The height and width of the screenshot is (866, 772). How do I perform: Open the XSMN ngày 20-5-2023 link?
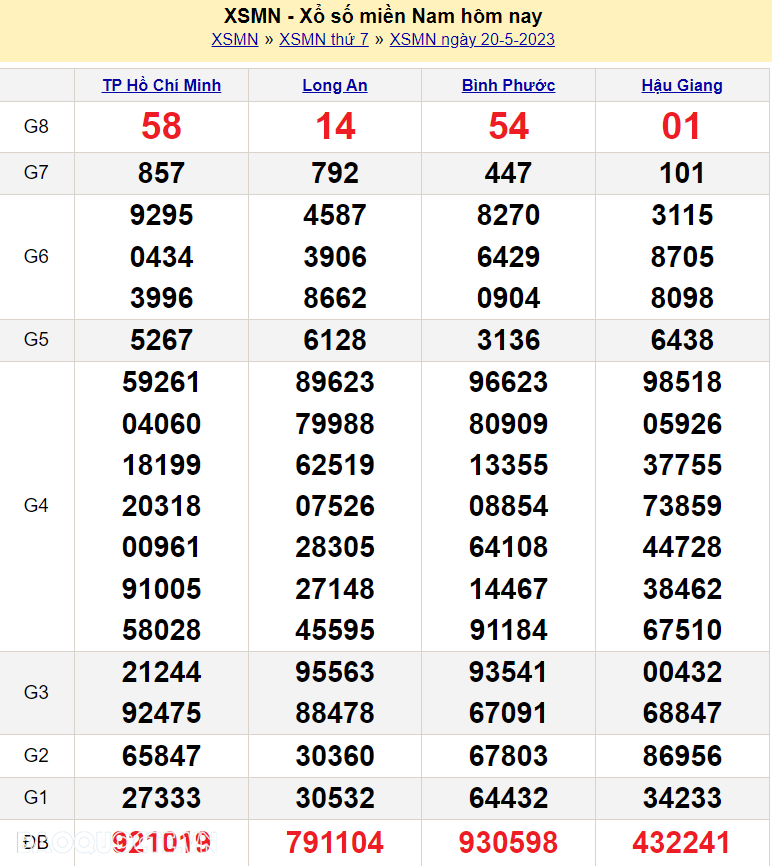[472, 40]
